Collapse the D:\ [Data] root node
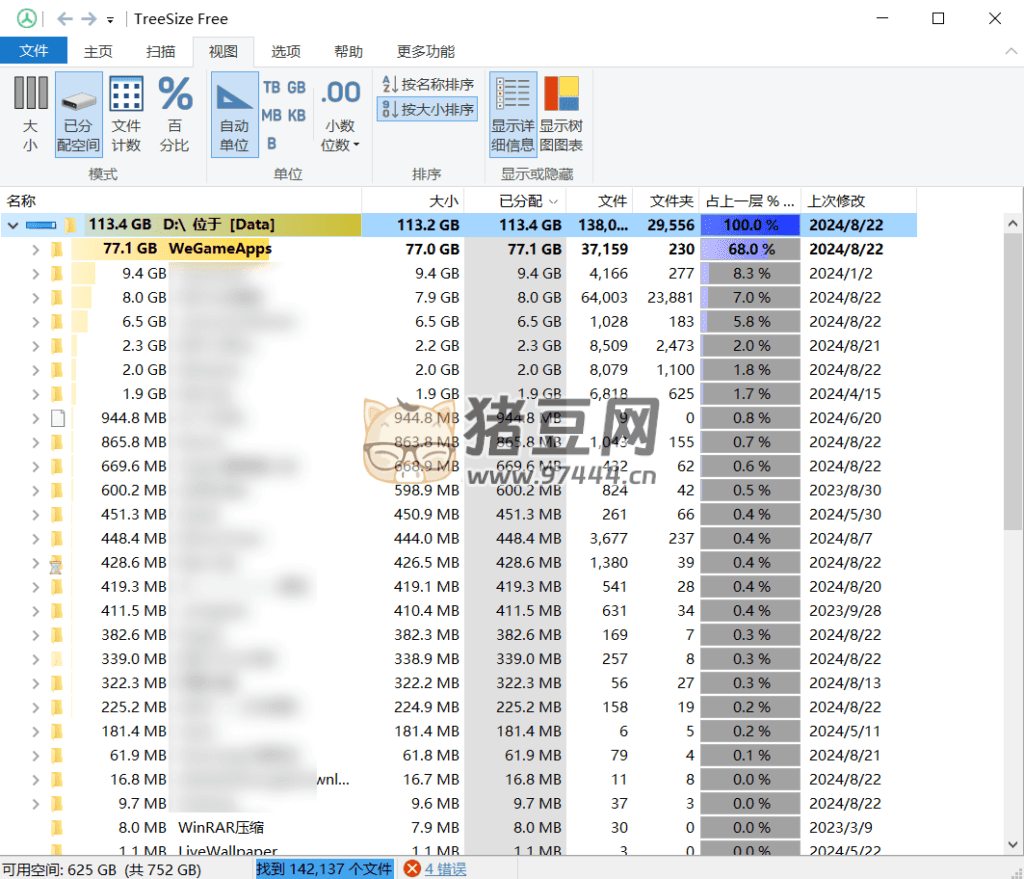The width and height of the screenshot is (1024, 879). point(13,225)
